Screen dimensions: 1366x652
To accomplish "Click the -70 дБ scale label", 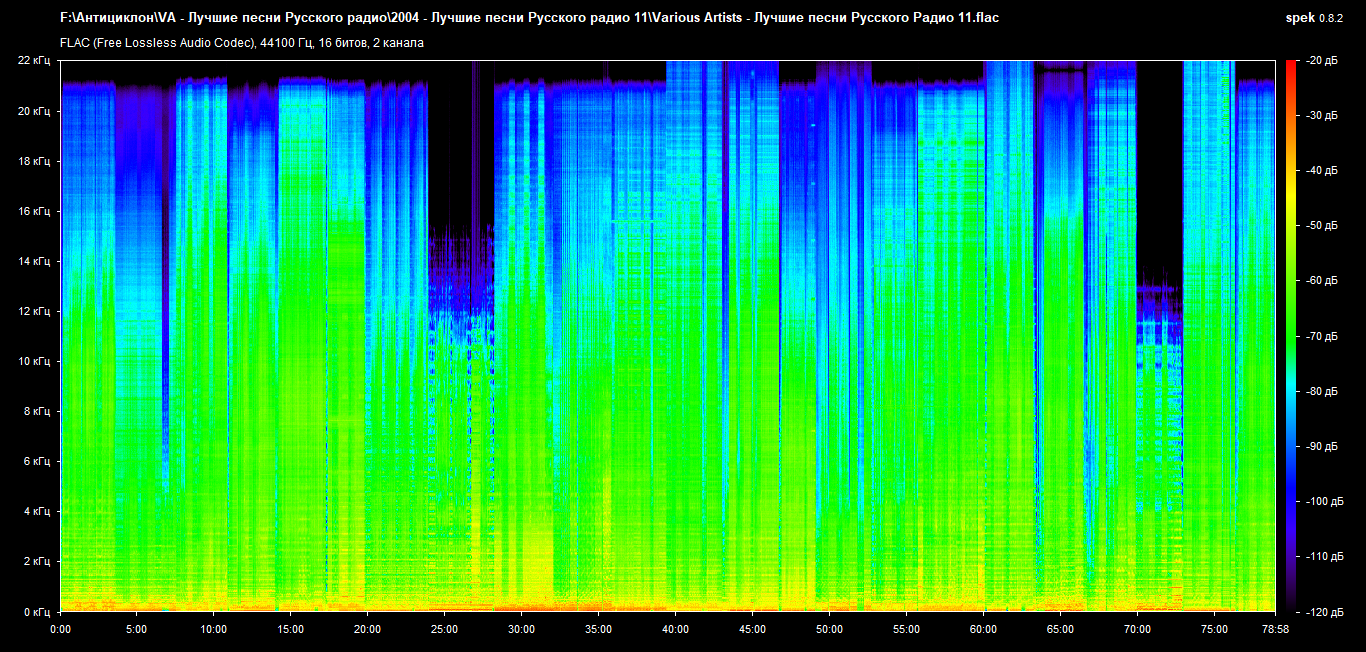I will [1321, 336].
